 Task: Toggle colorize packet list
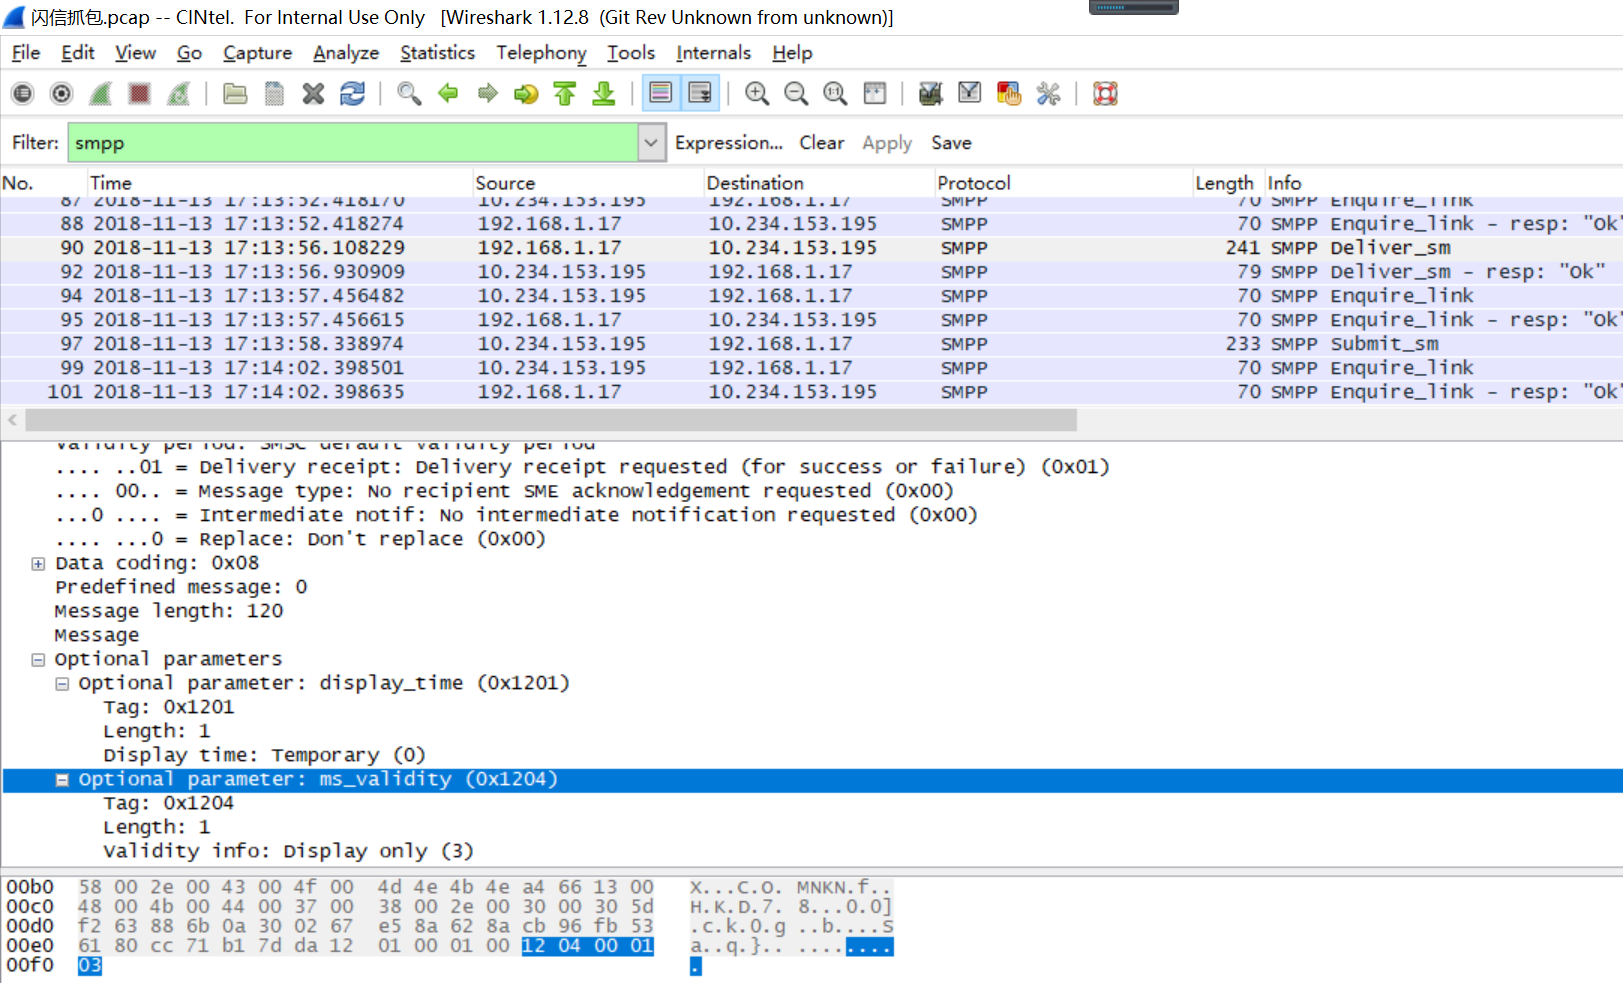[661, 94]
